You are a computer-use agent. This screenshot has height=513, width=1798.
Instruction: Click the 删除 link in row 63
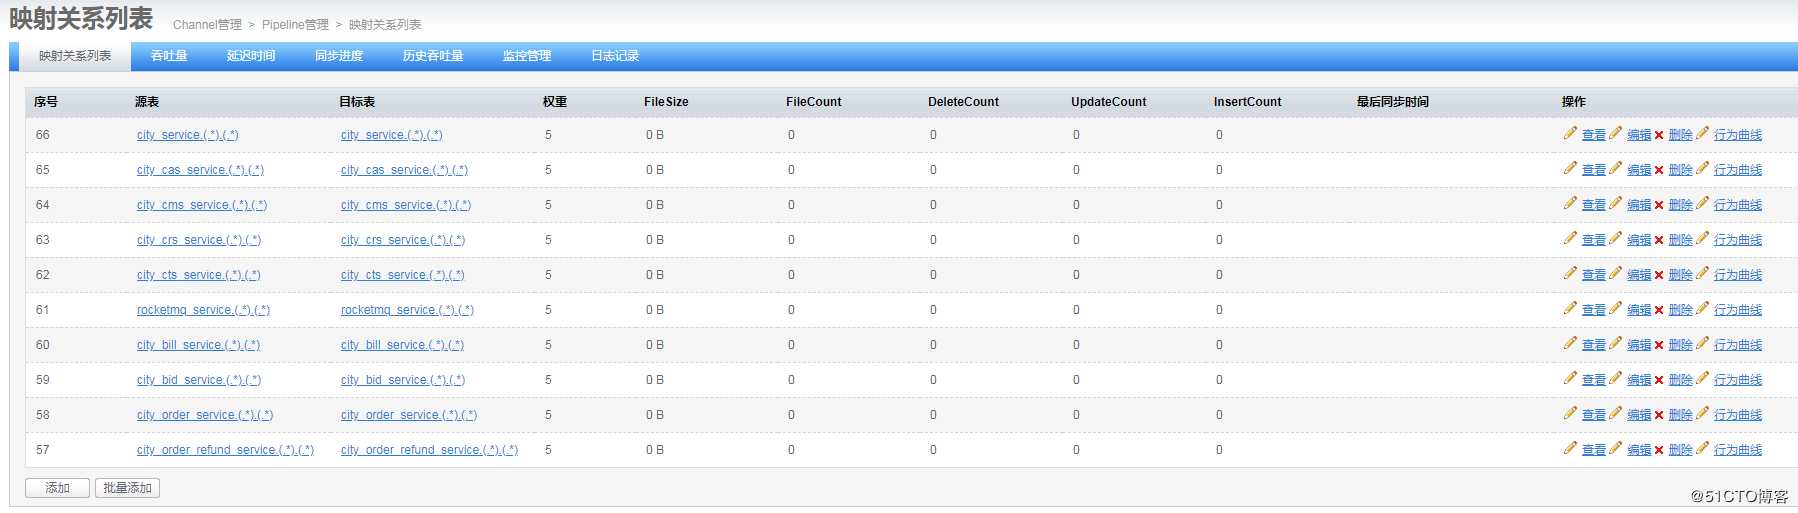[1681, 240]
